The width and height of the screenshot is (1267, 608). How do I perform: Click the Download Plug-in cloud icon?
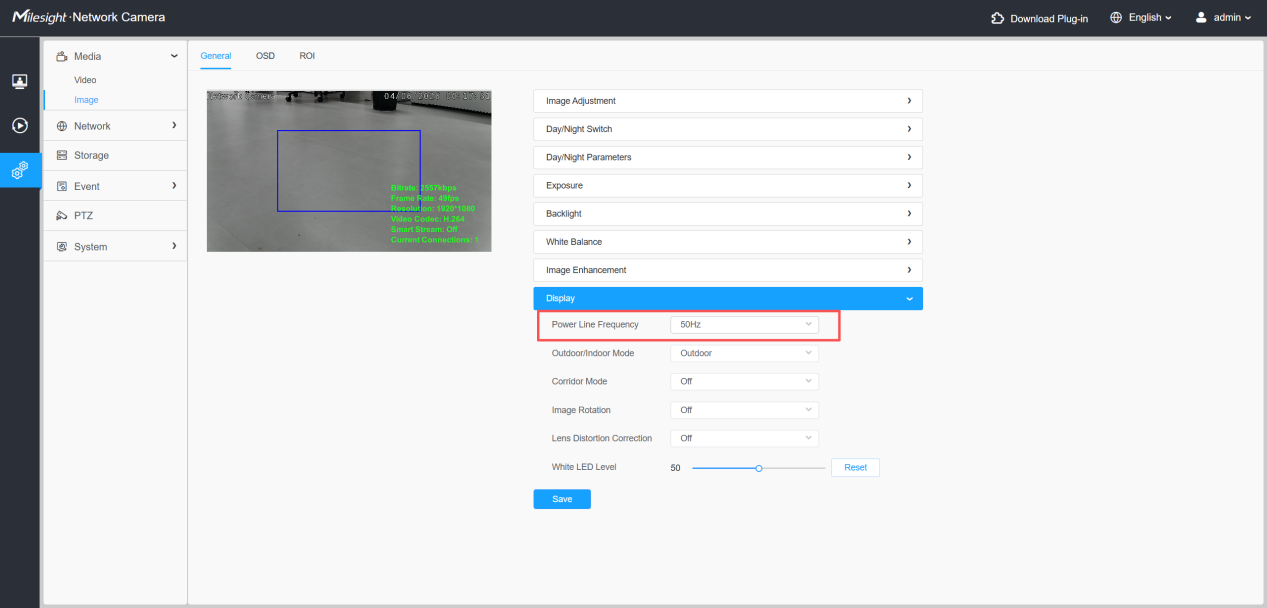point(997,18)
